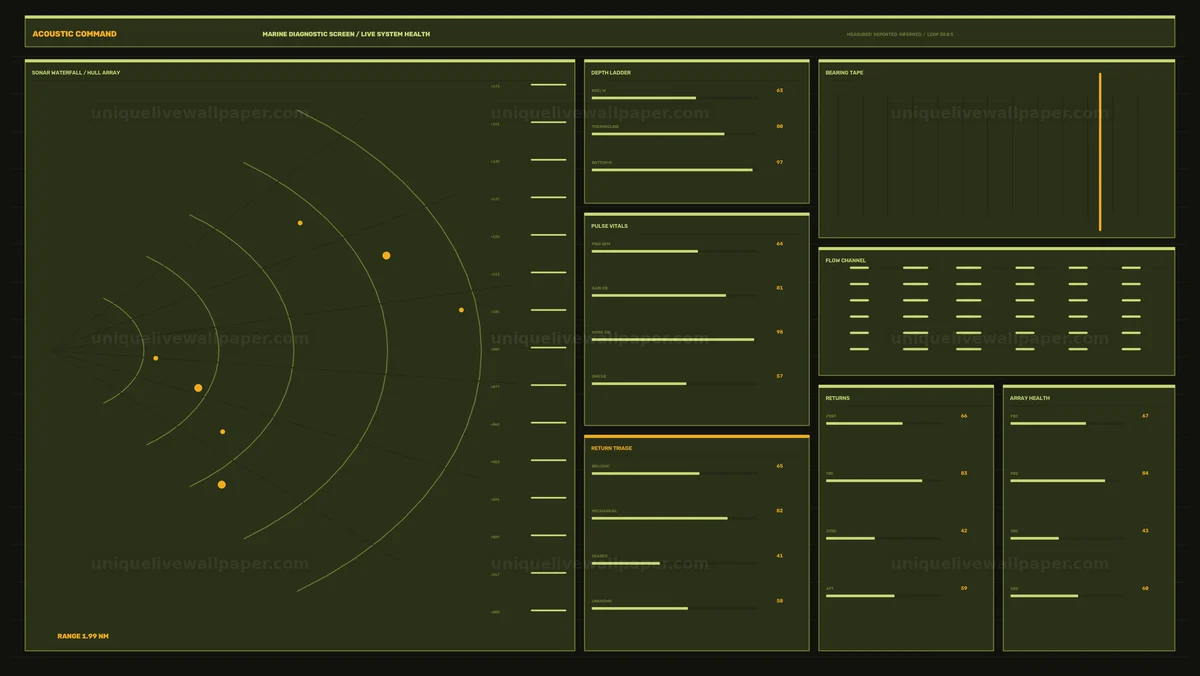Click the Mechanical value 82

click(x=780, y=510)
